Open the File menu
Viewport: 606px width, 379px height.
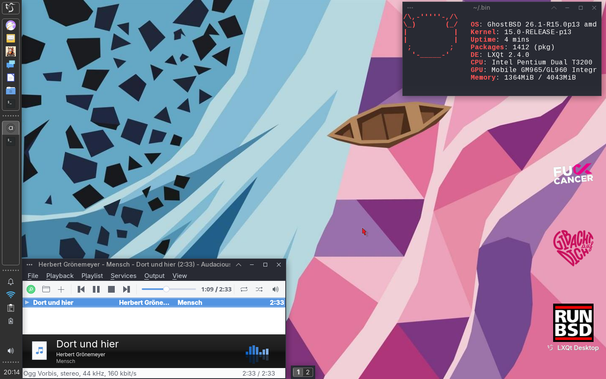click(33, 276)
